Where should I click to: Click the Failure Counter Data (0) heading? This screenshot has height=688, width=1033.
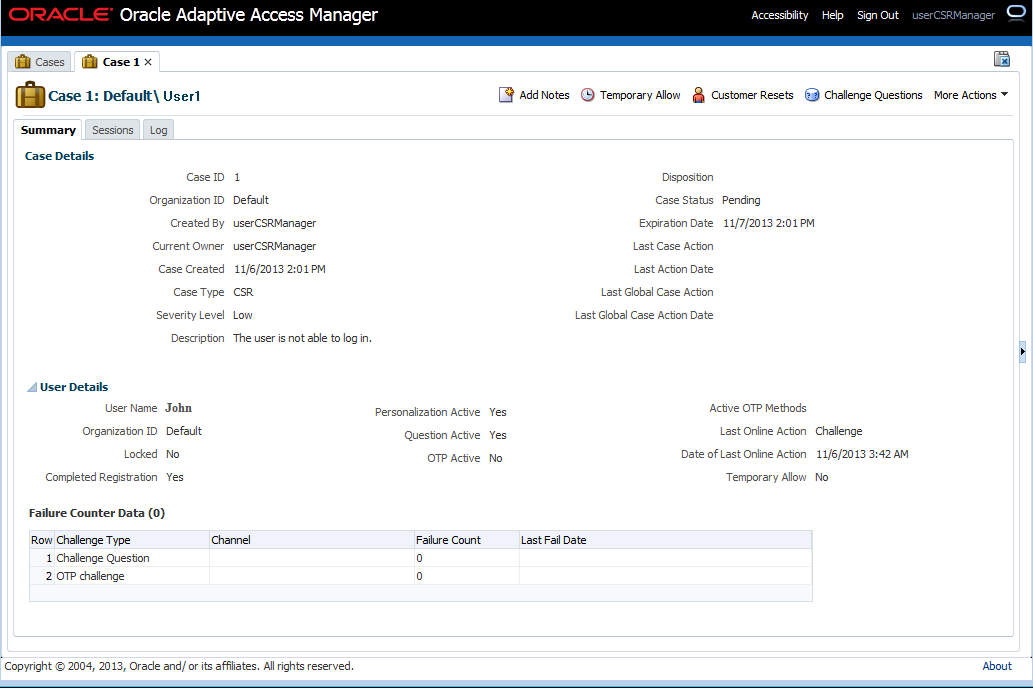pos(97,513)
